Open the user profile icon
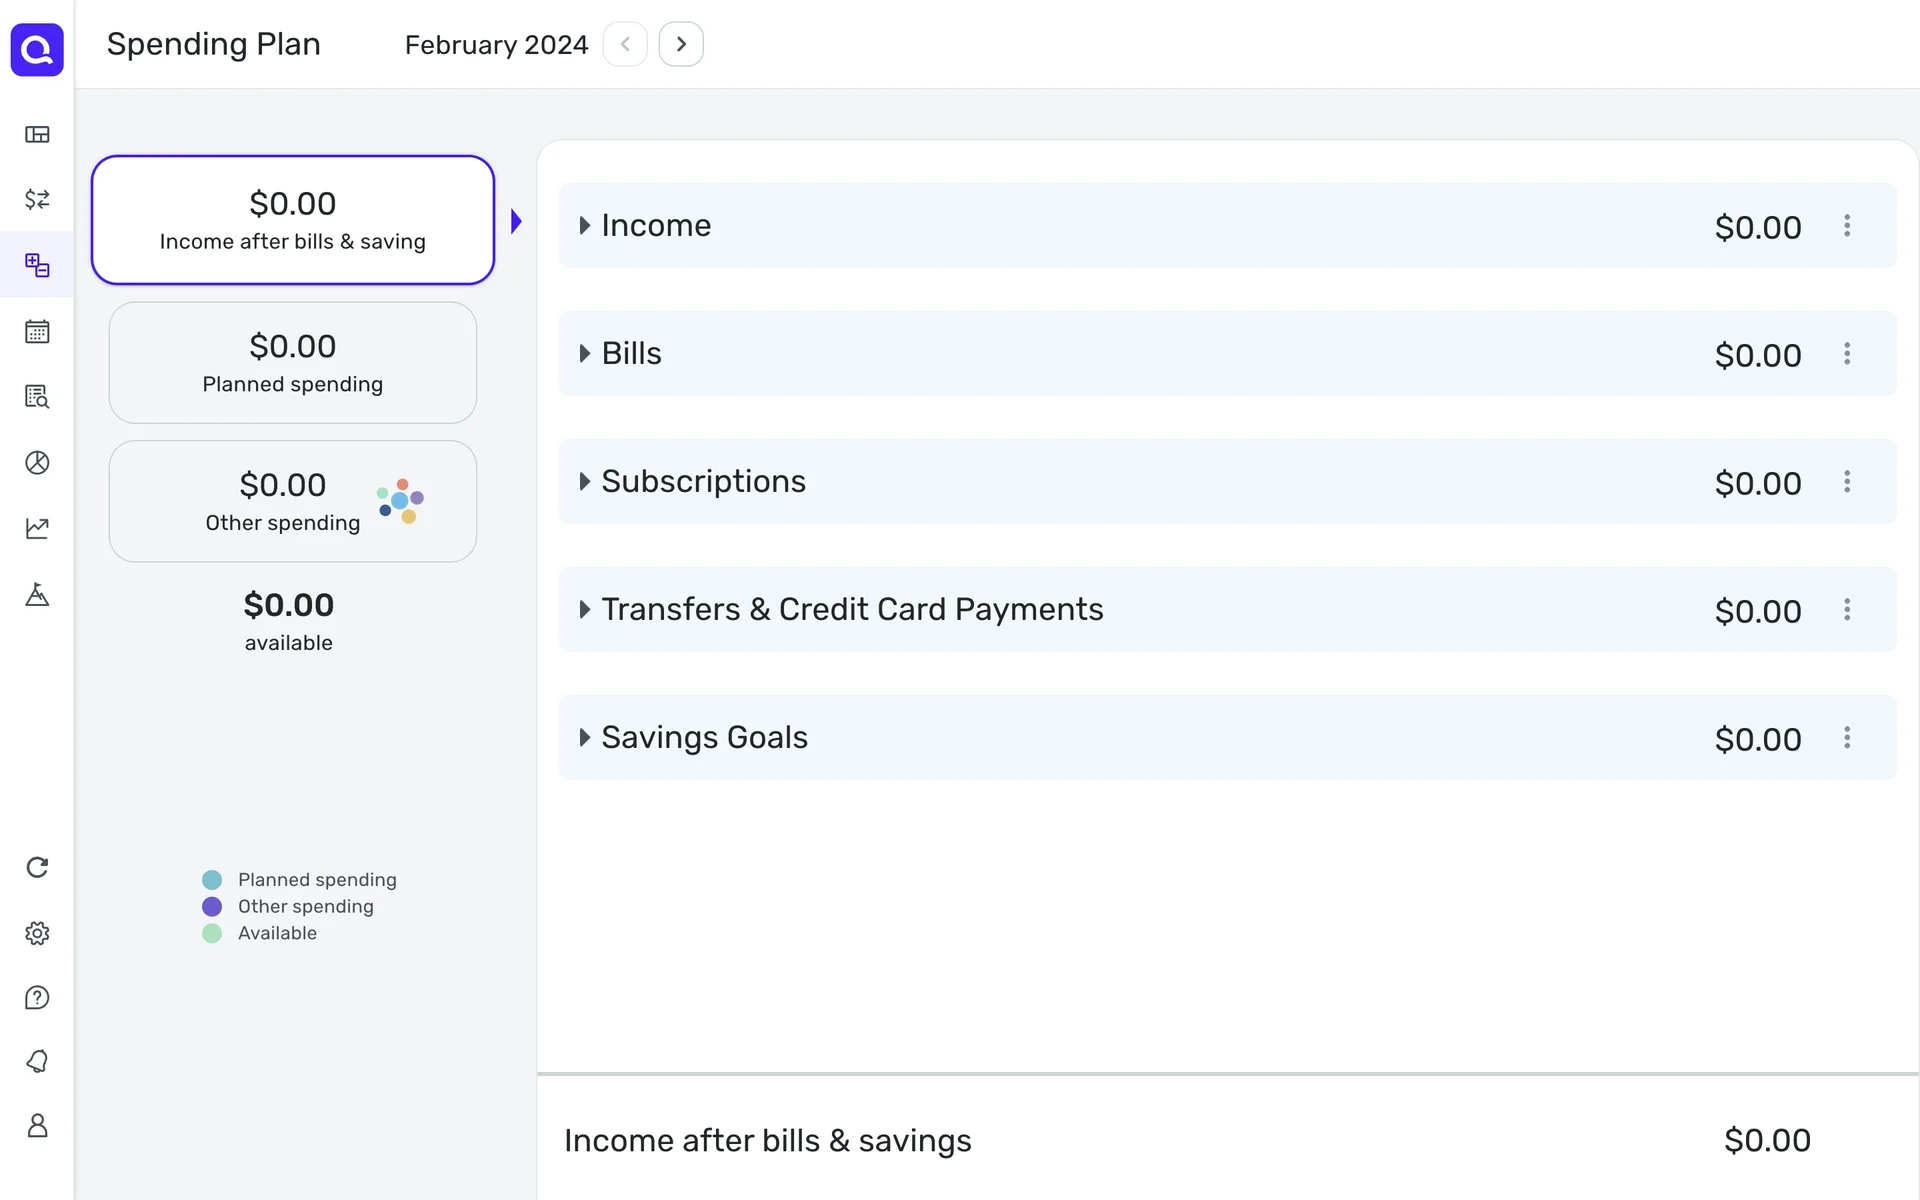This screenshot has height=1200, width=1920. pos(37,1126)
